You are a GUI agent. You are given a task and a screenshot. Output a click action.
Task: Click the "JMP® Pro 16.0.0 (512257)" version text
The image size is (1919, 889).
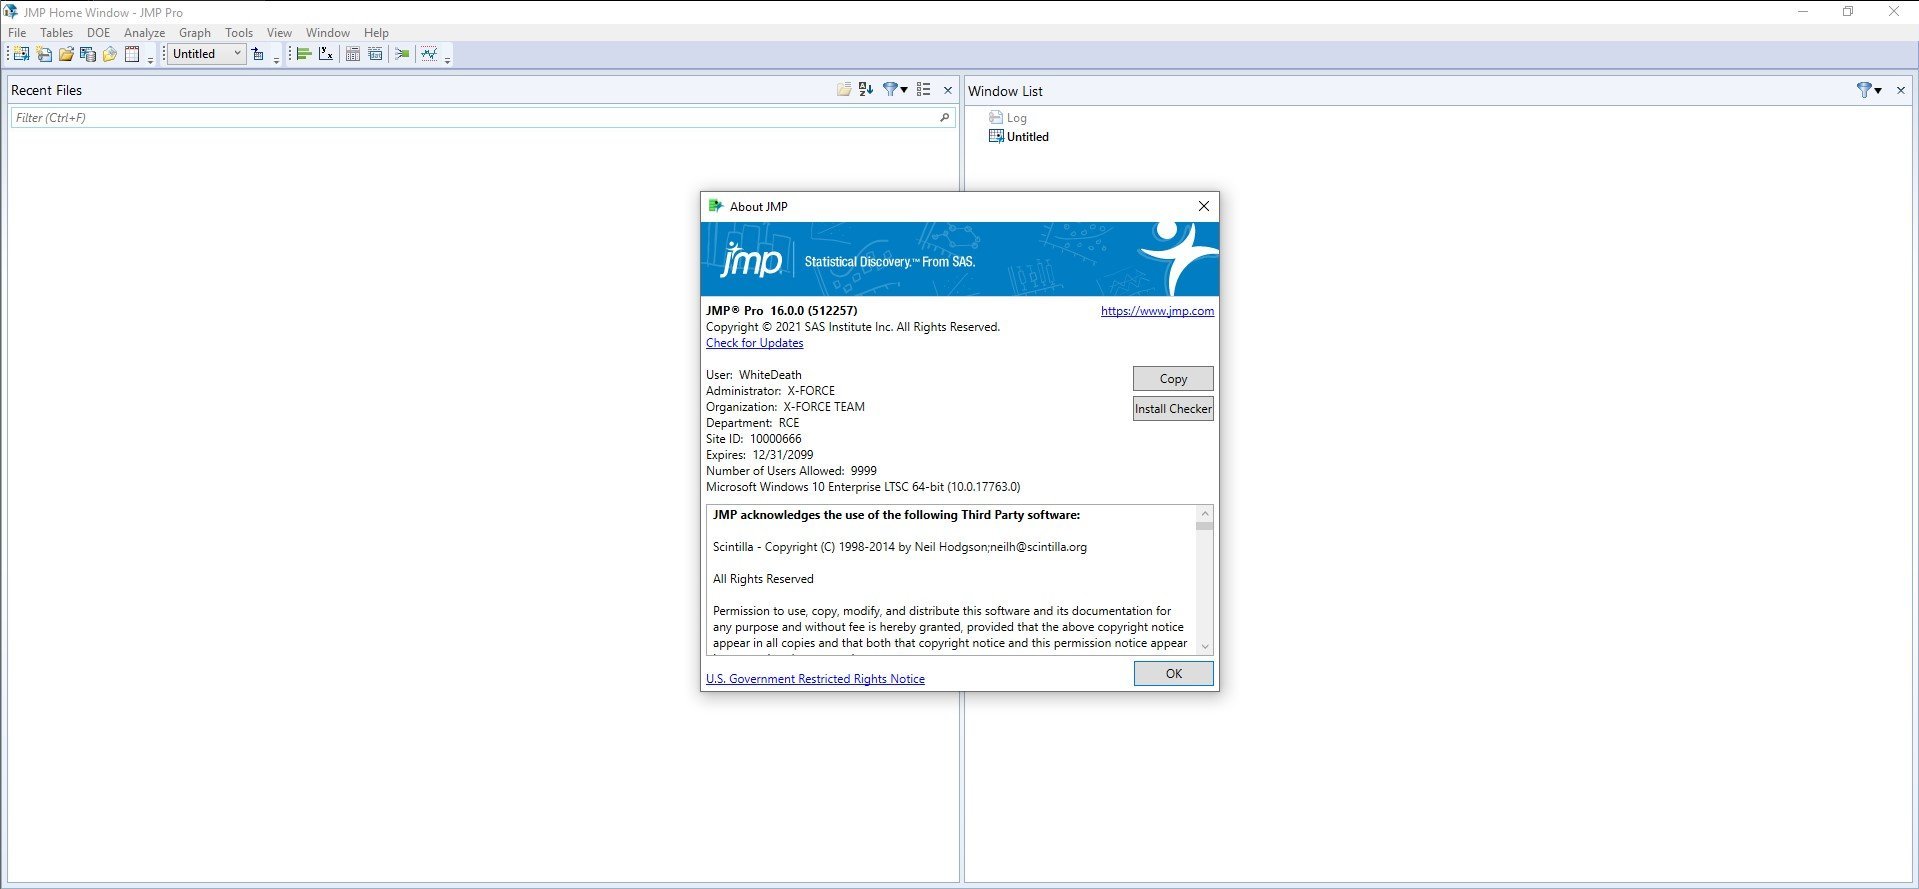tap(781, 311)
